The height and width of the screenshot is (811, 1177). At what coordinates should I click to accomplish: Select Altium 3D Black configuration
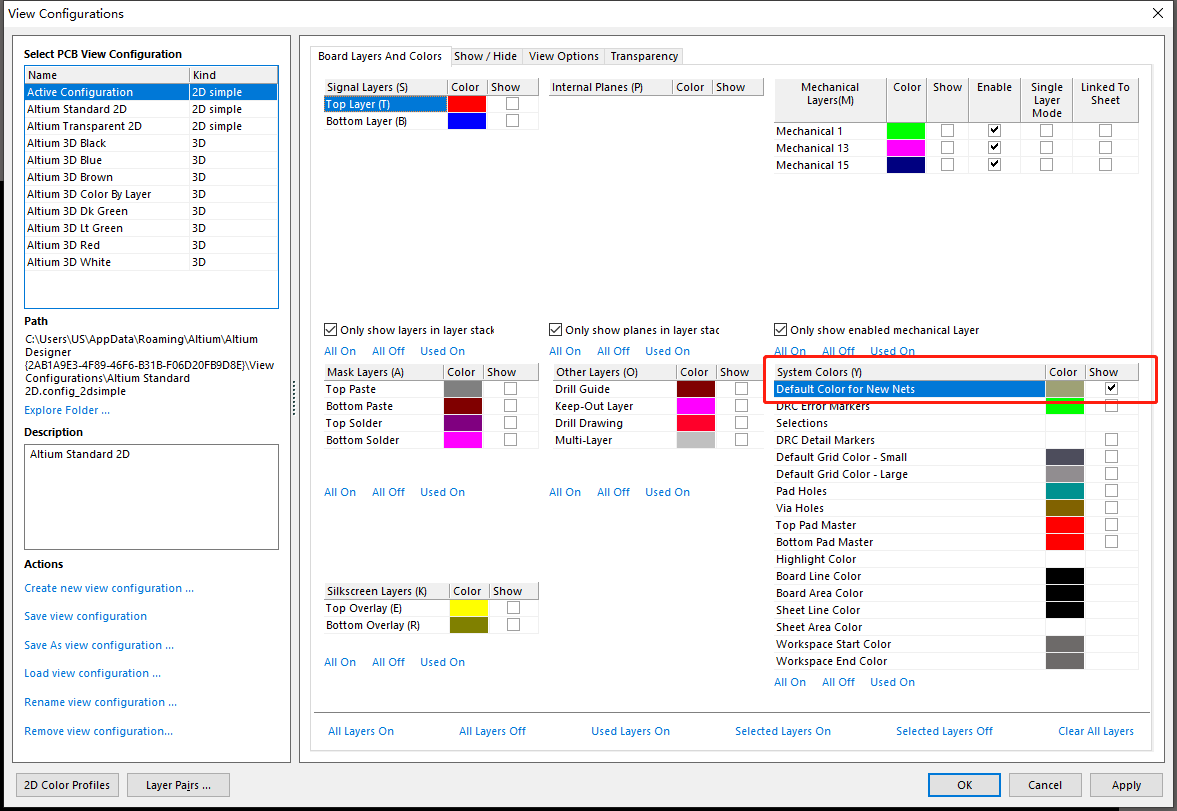pos(152,143)
